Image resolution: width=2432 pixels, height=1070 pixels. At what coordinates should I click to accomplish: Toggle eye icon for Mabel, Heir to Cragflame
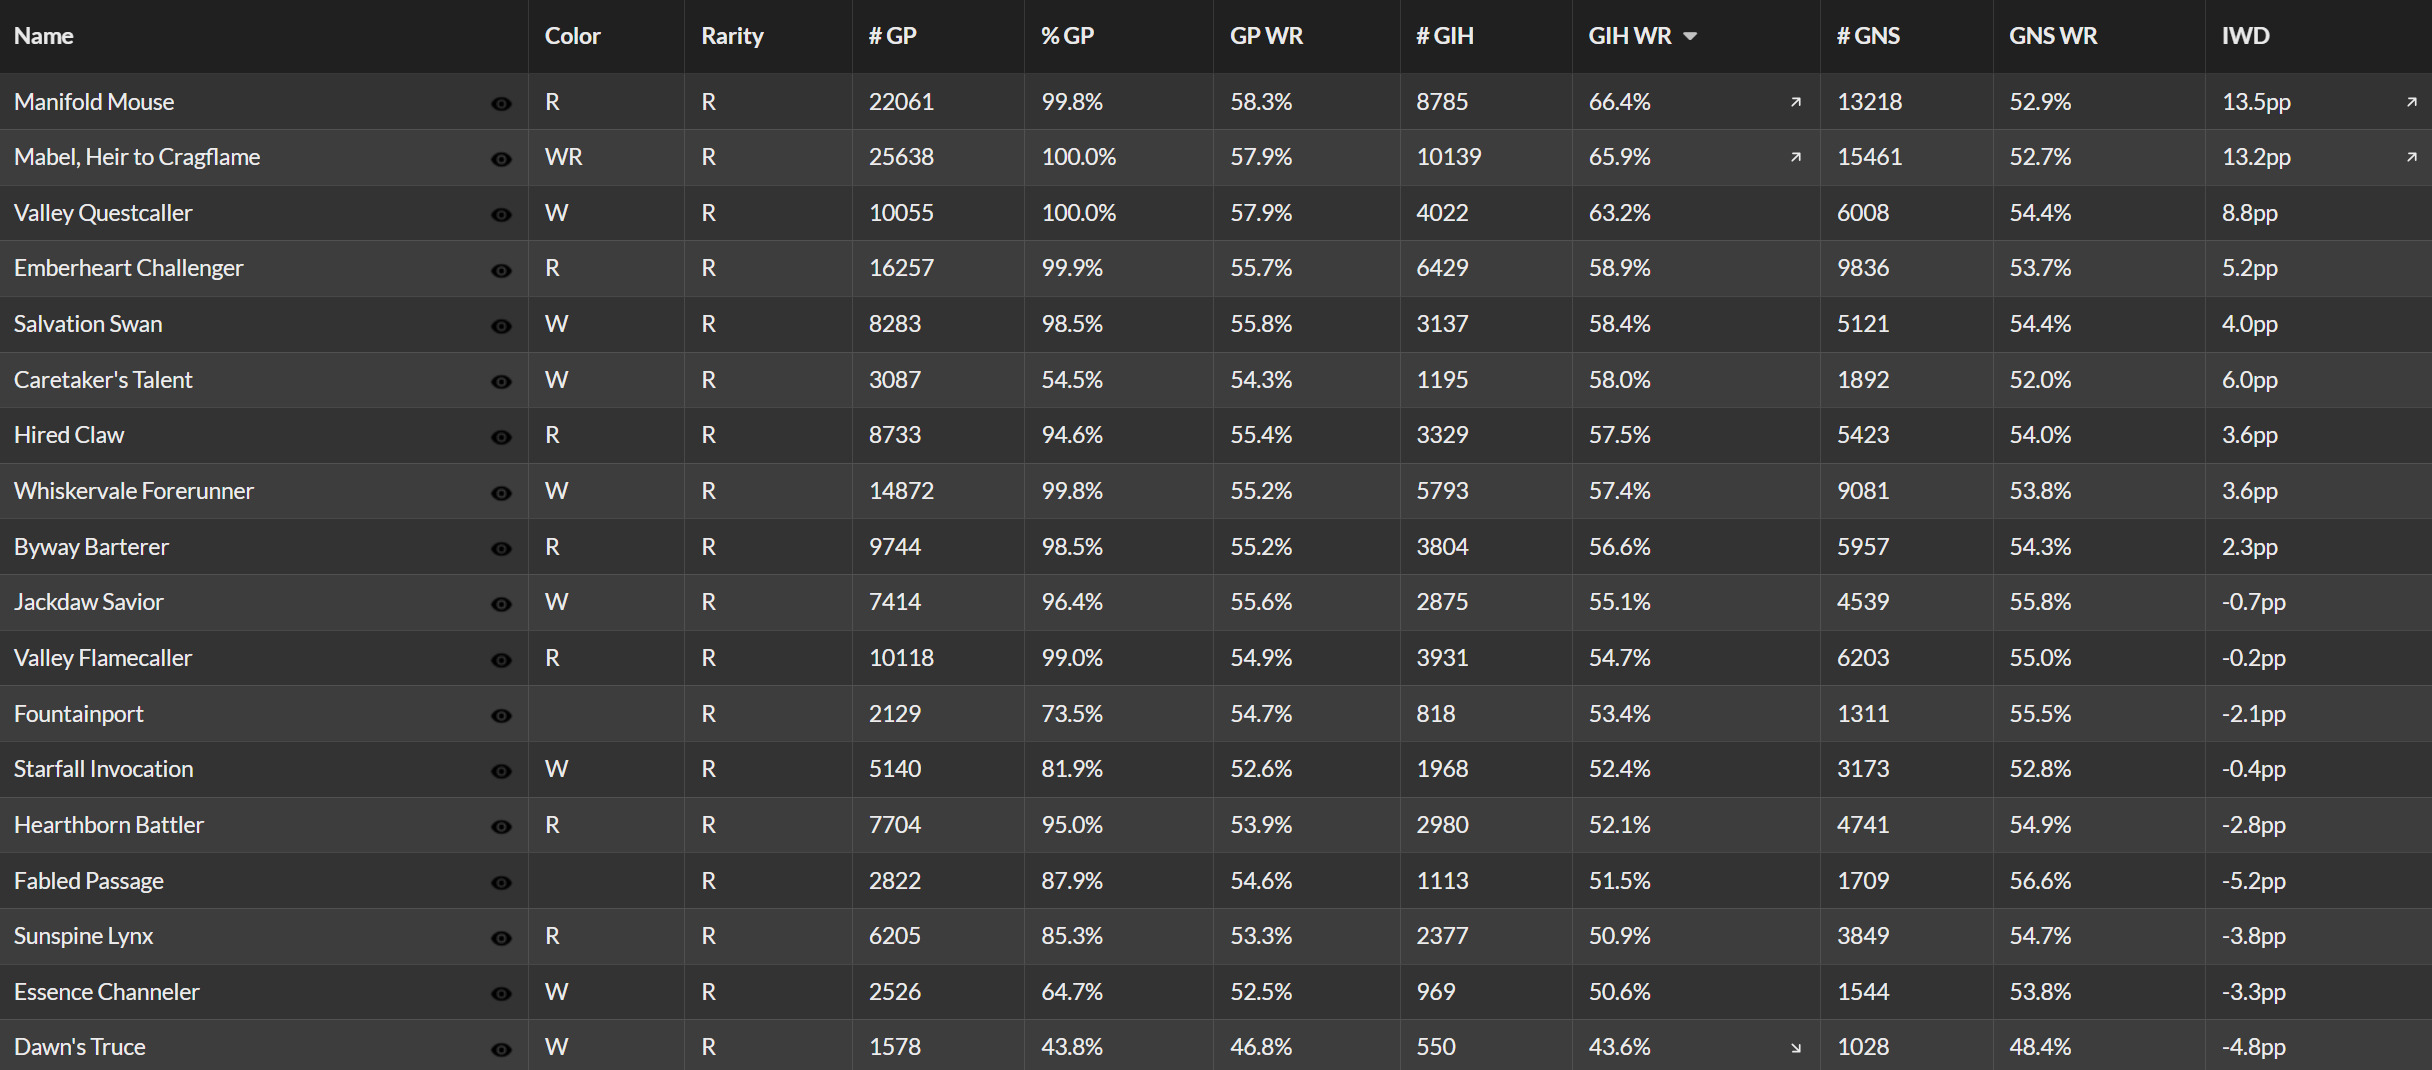coord(501,159)
